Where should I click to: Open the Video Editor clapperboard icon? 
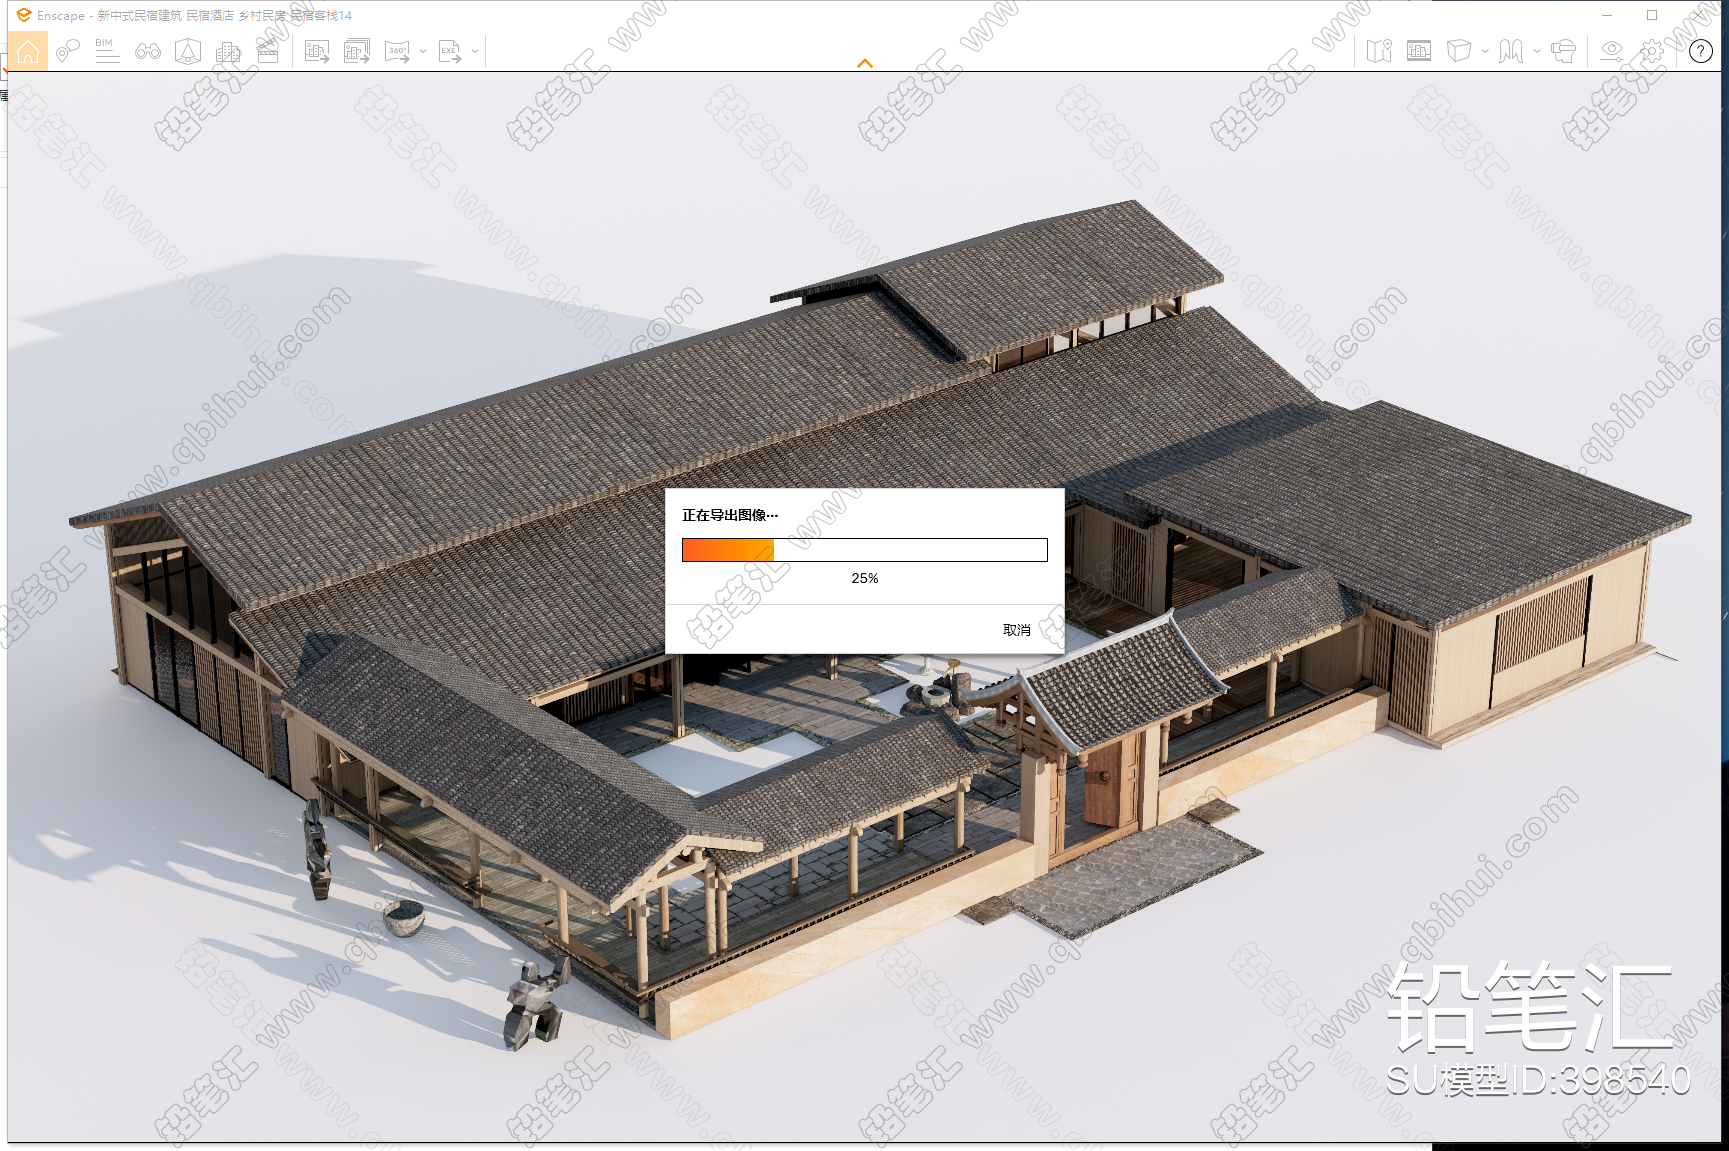(x=268, y=51)
